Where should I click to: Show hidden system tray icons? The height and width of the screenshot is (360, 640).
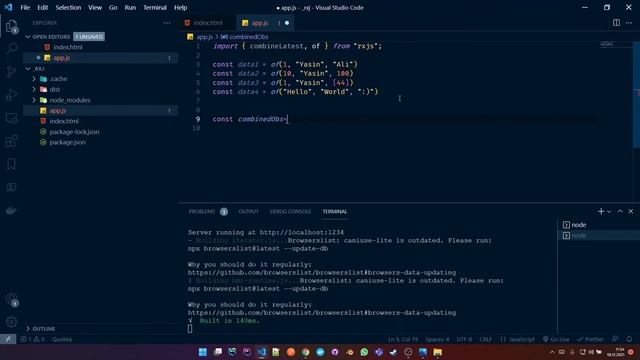tap(552, 352)
